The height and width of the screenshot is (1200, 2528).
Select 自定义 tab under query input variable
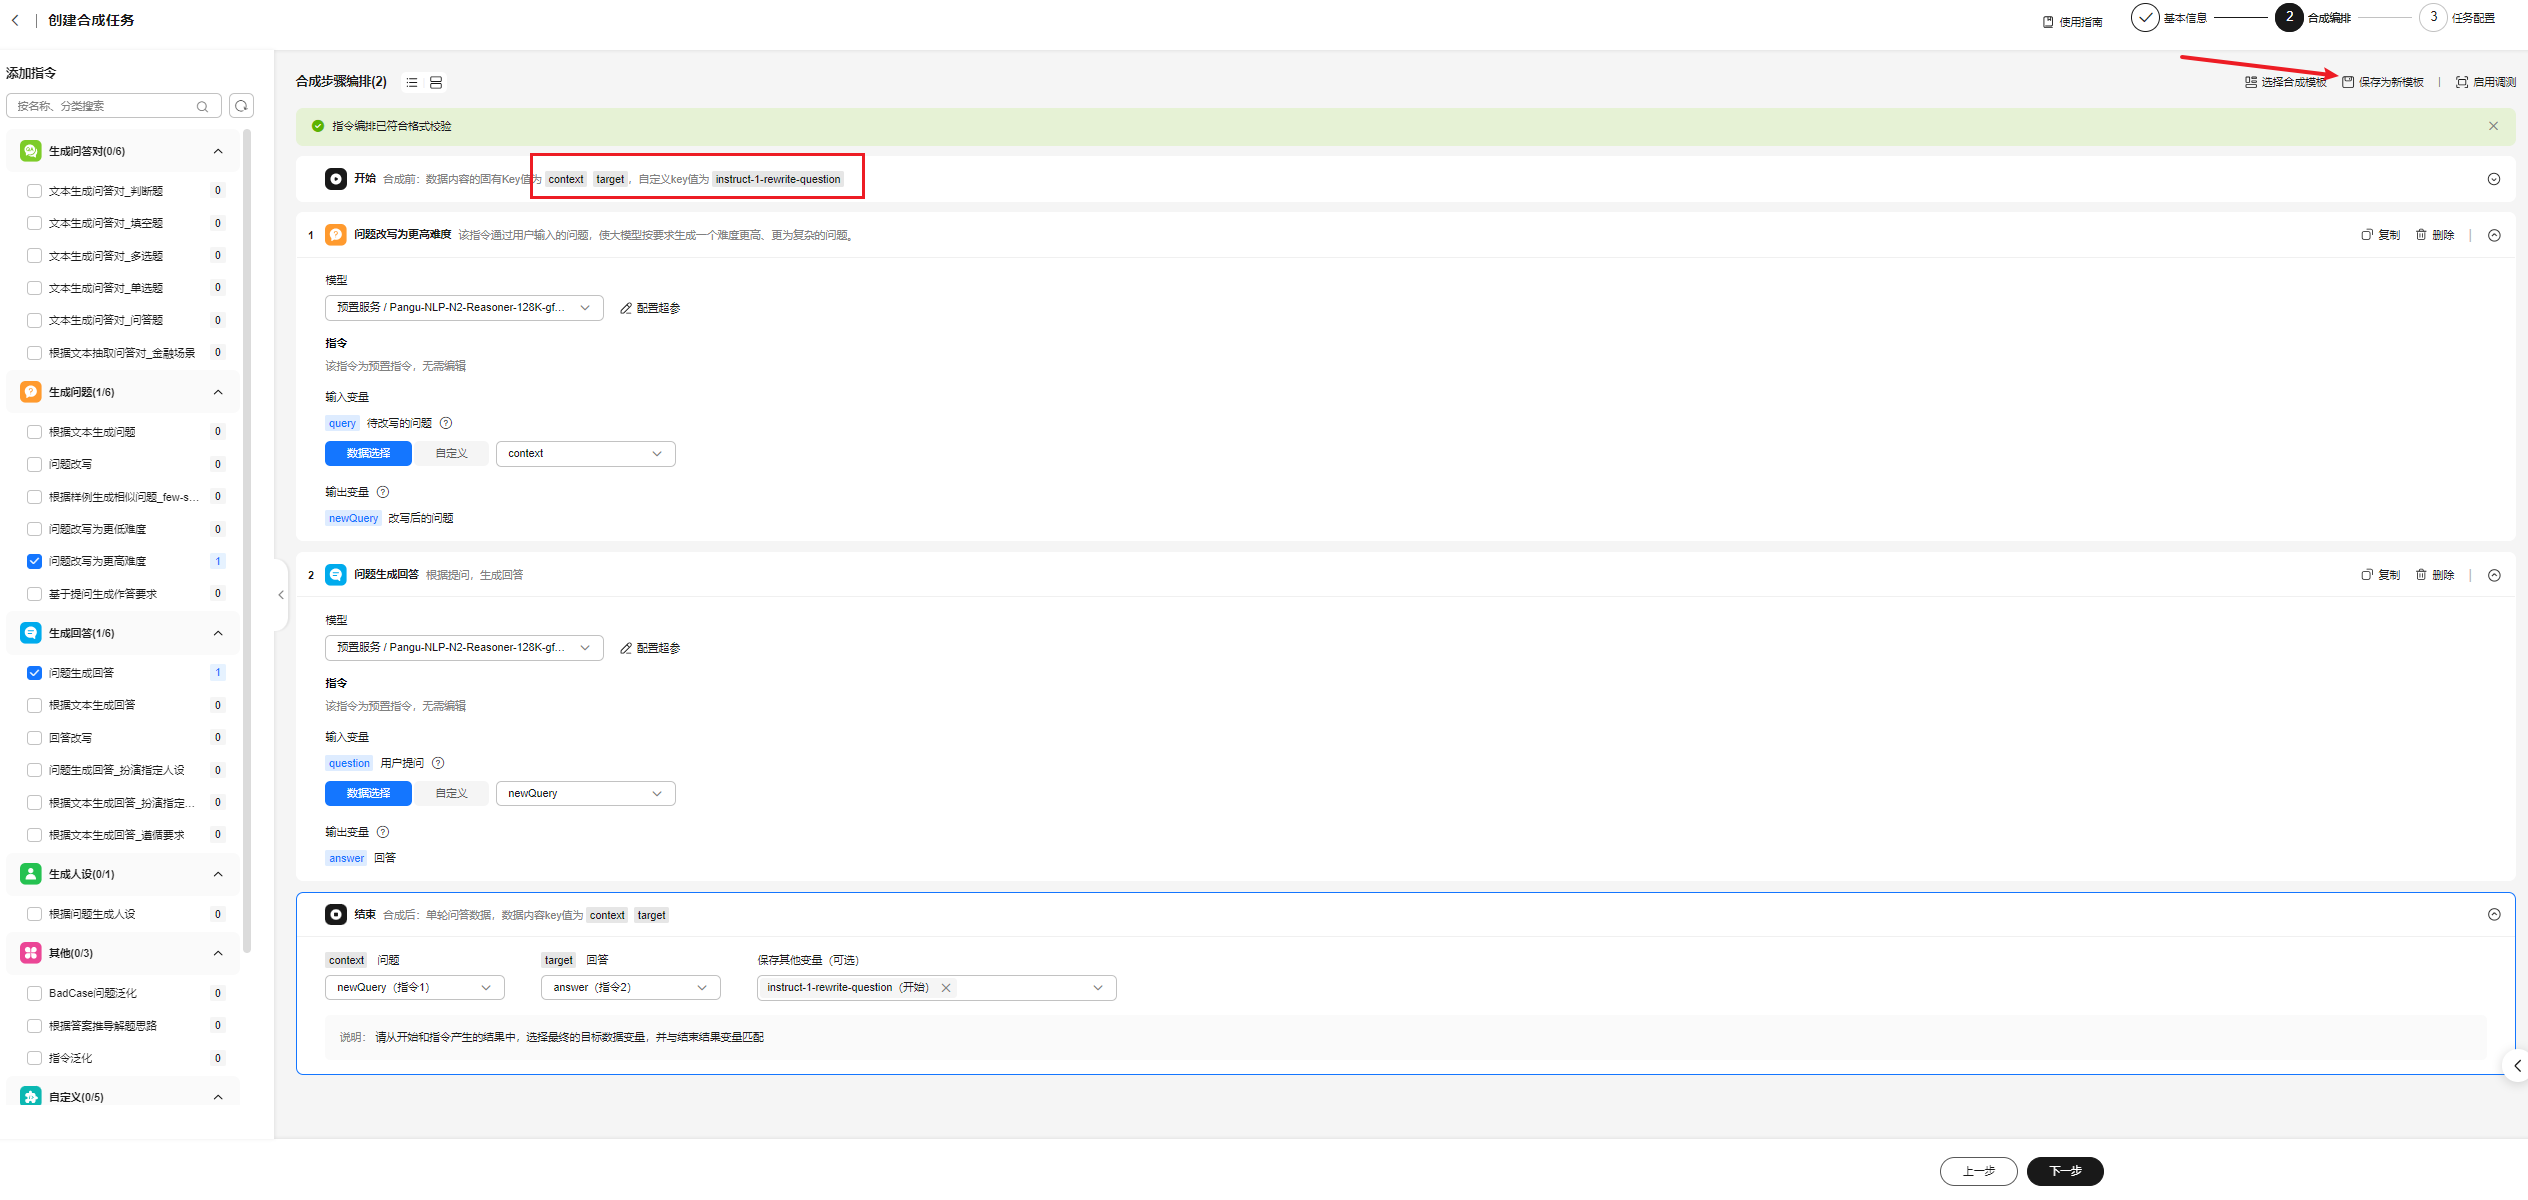click(451, 453)
